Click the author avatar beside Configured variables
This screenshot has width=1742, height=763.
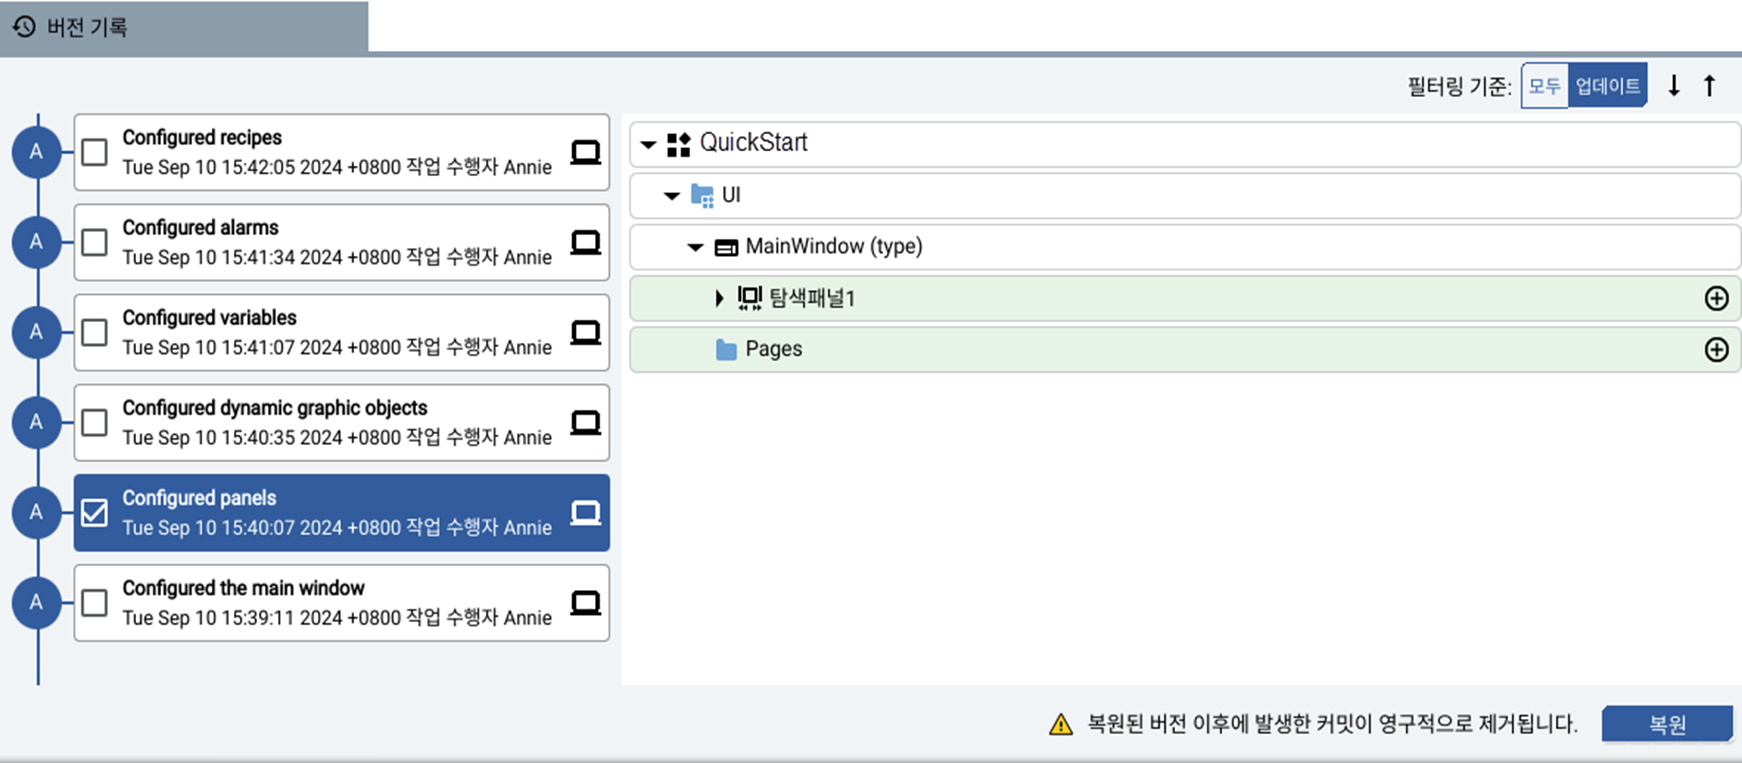point(36,332)
